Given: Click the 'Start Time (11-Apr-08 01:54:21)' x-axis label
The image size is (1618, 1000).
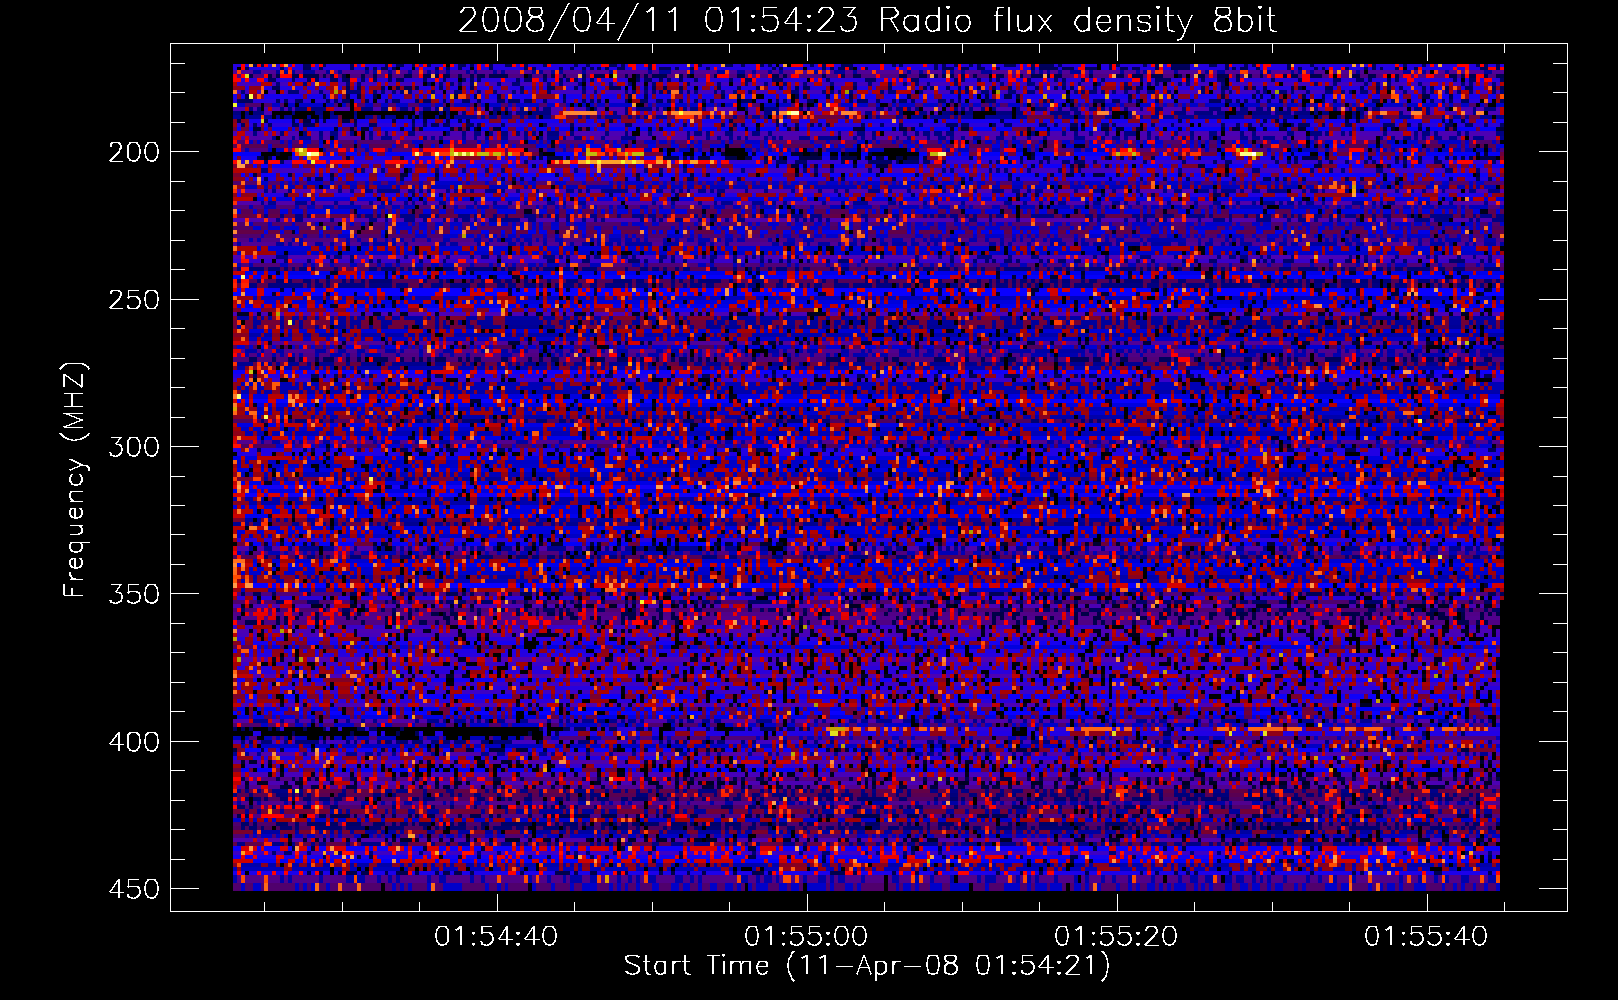Looking at the screenshot, I should [x=867, y=966].
